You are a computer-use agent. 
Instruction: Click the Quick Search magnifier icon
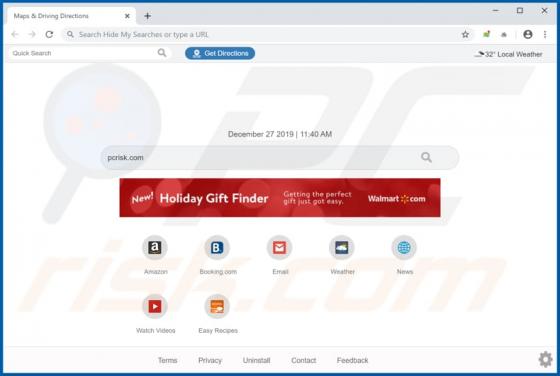point(162,53)
